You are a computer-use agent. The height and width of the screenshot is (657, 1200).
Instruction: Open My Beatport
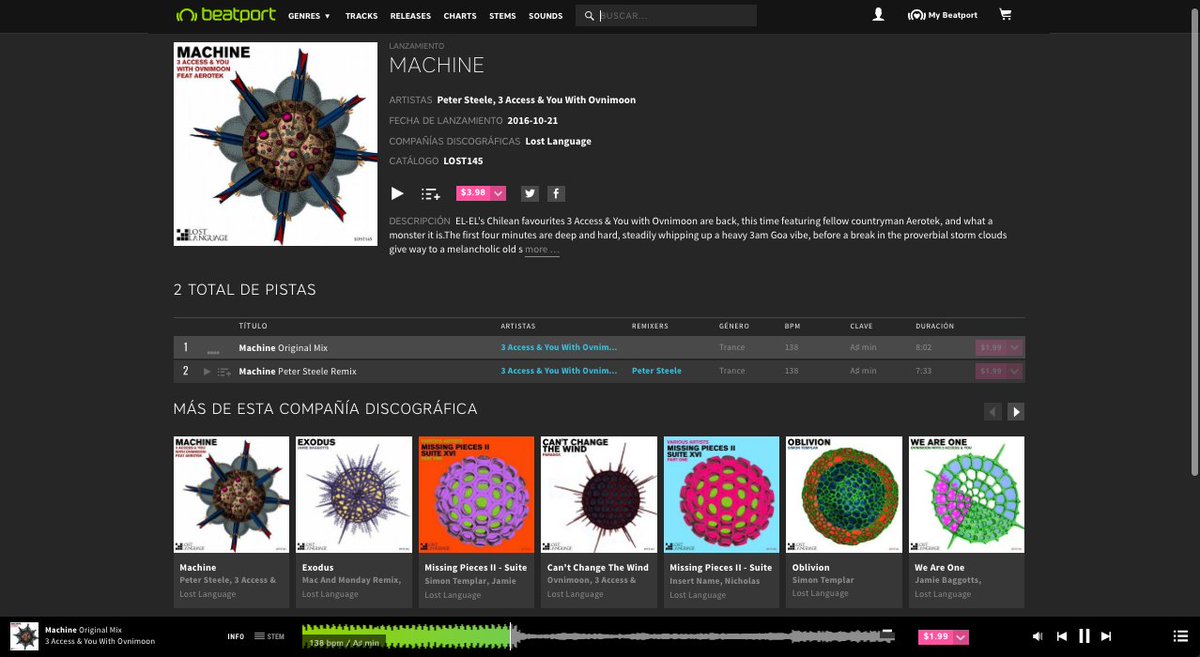942,15
